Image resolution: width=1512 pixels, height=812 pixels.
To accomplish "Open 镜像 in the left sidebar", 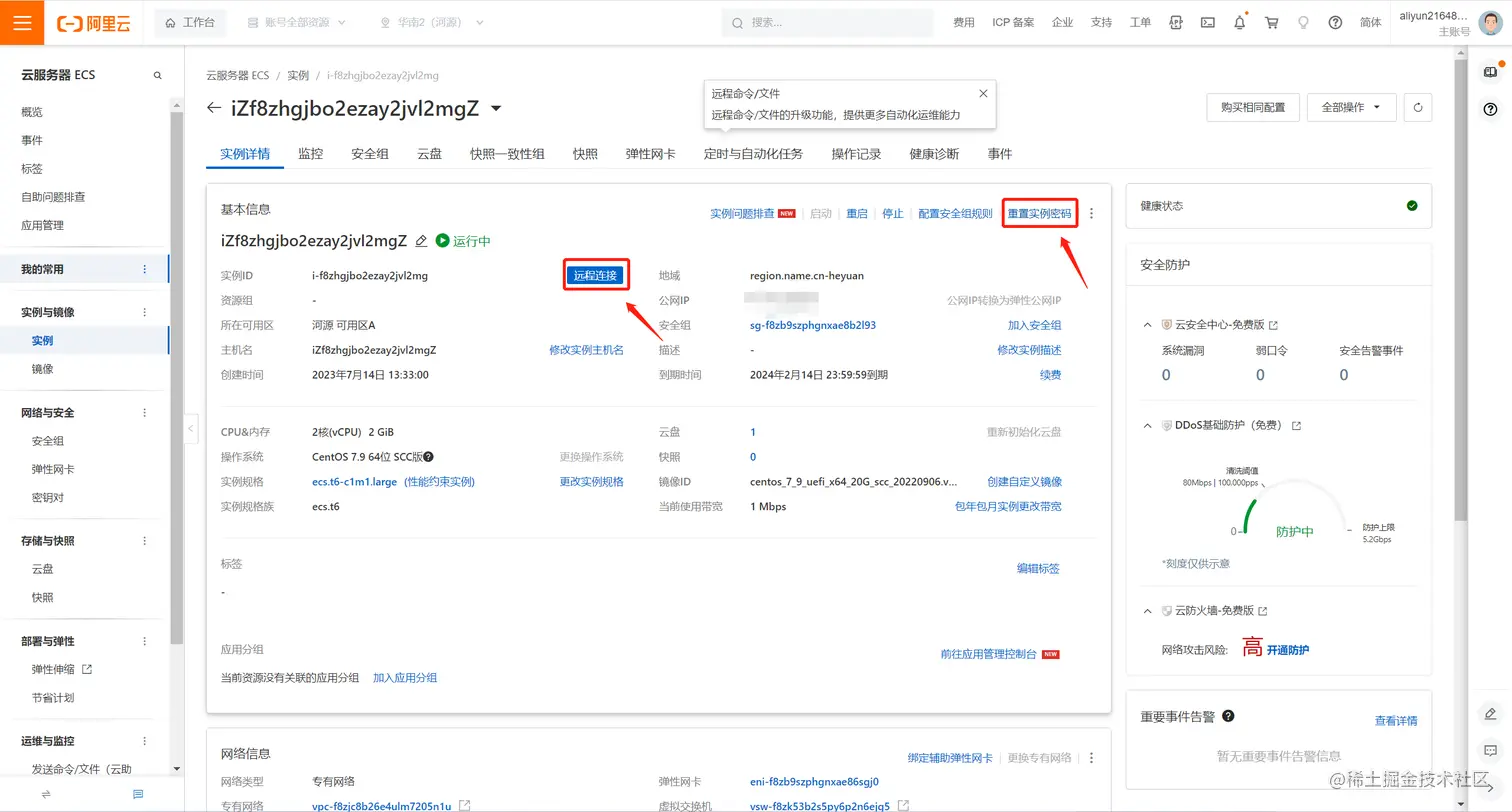I will click(x=43, y=369).
